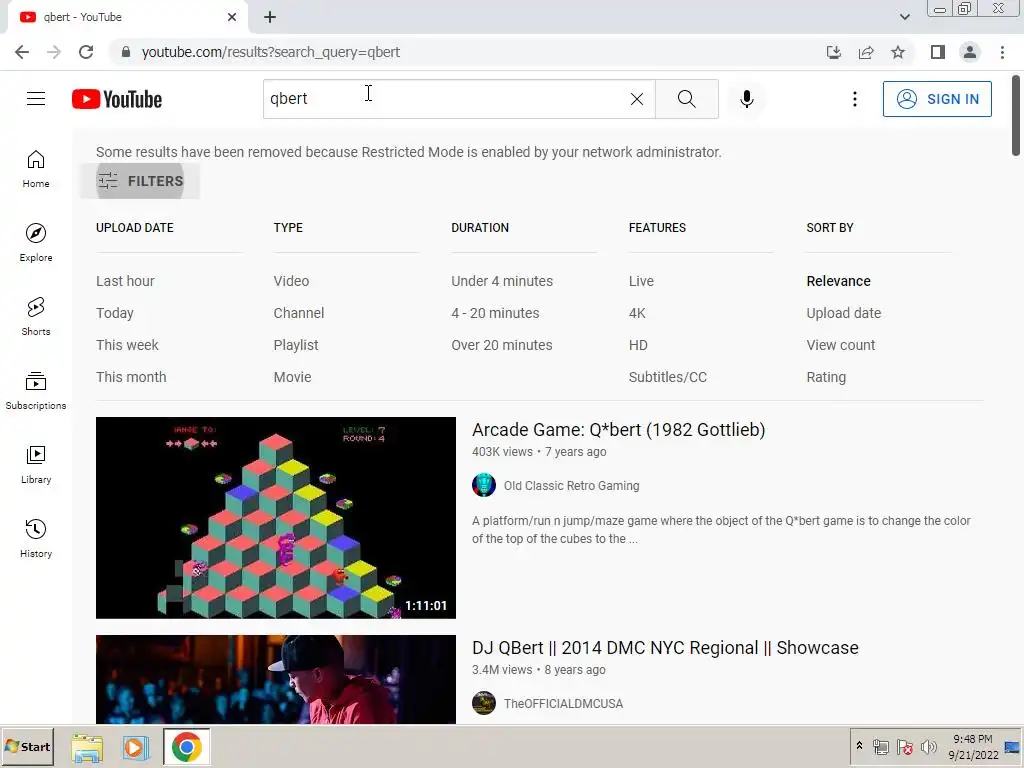The width and height of the screenshot is (1024, 768).
Task: Open Chrome three-dot menu
Action: (x=1002, y=52)
